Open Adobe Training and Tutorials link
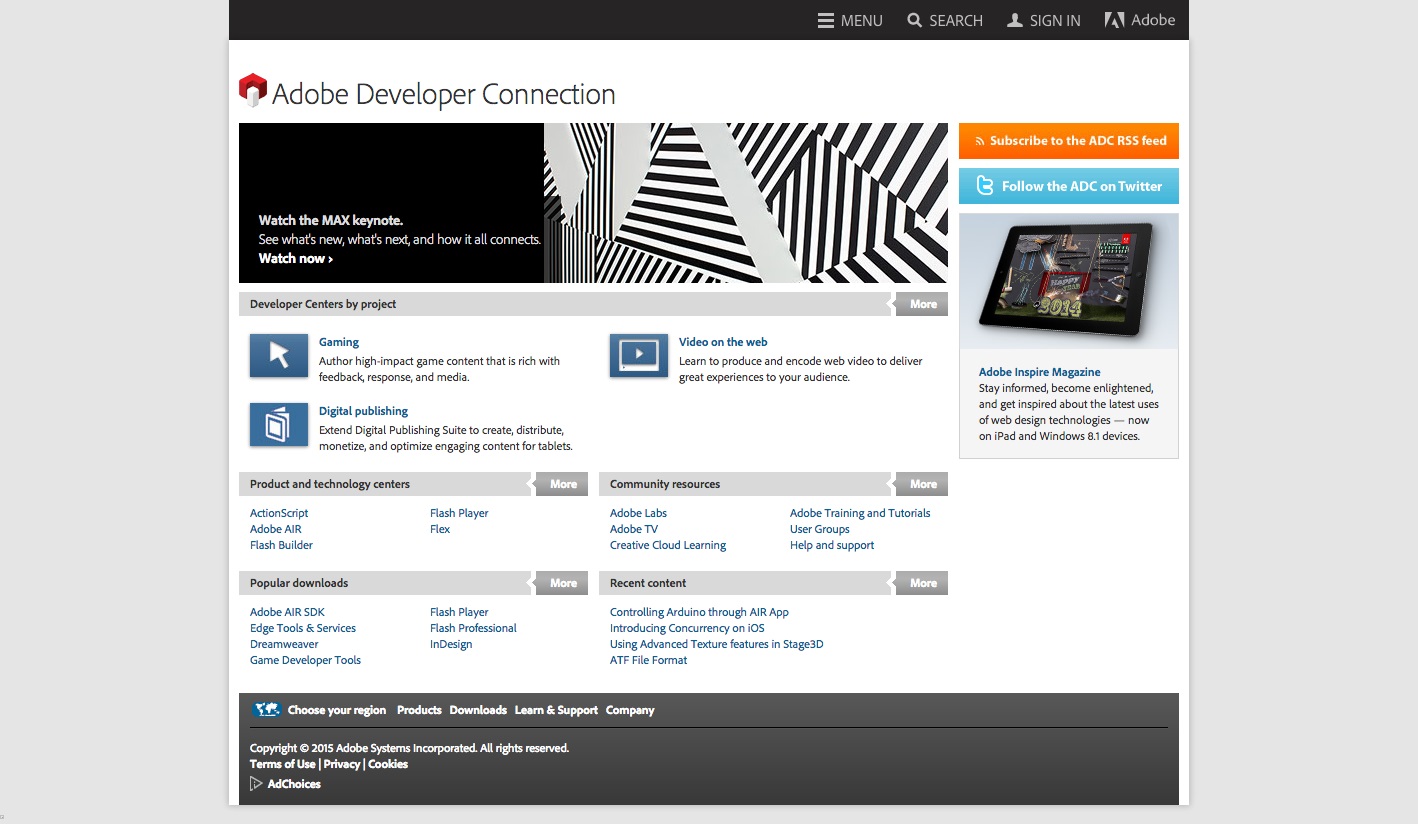Viewport: 1418px width, 824px height. (860, 513)
